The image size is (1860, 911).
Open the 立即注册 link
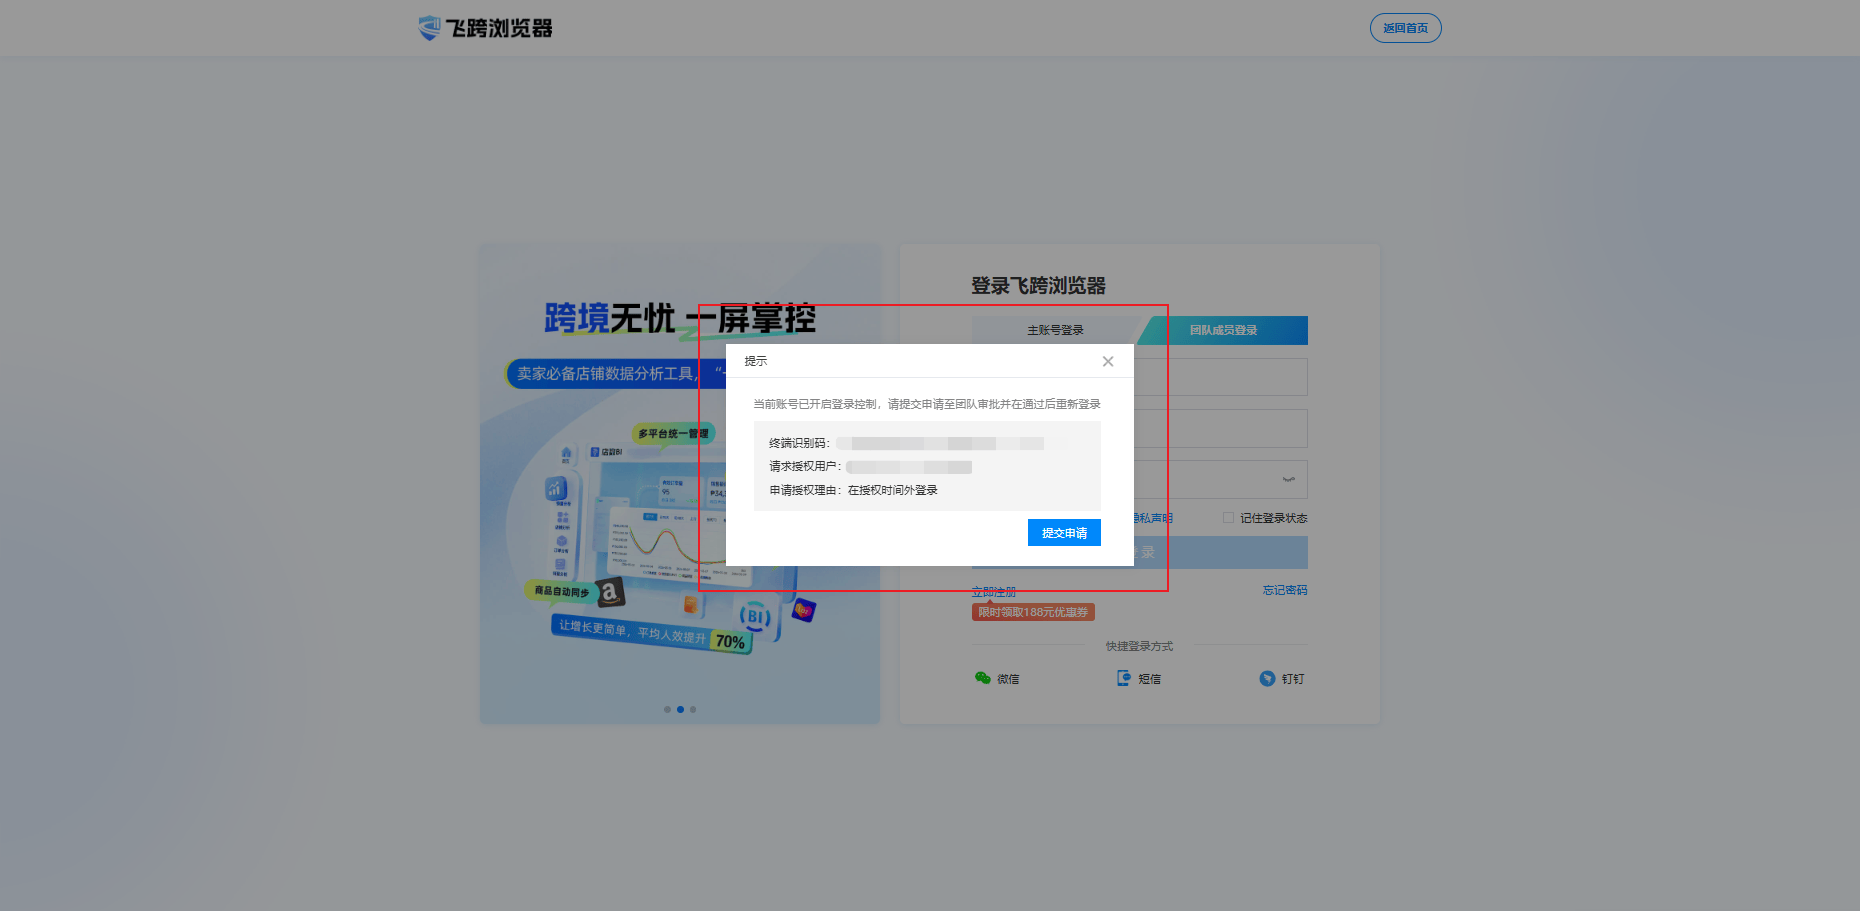coord(994,592)
